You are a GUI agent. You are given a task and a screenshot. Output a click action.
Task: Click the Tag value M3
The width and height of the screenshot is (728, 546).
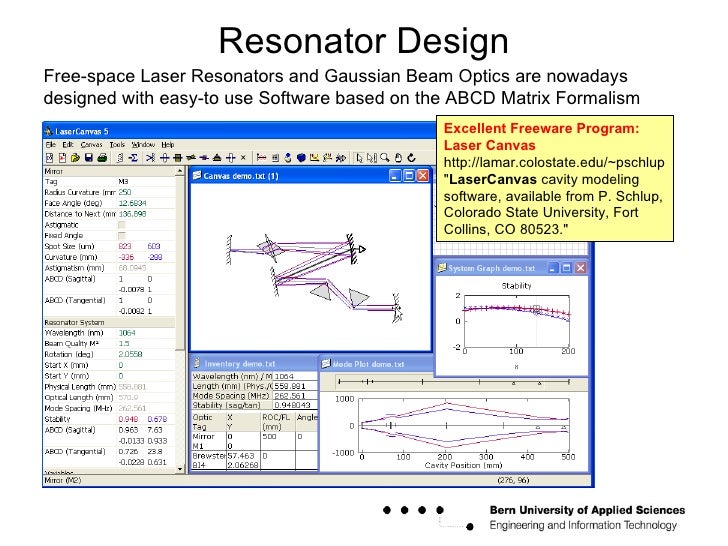click(x=124, y=182)
